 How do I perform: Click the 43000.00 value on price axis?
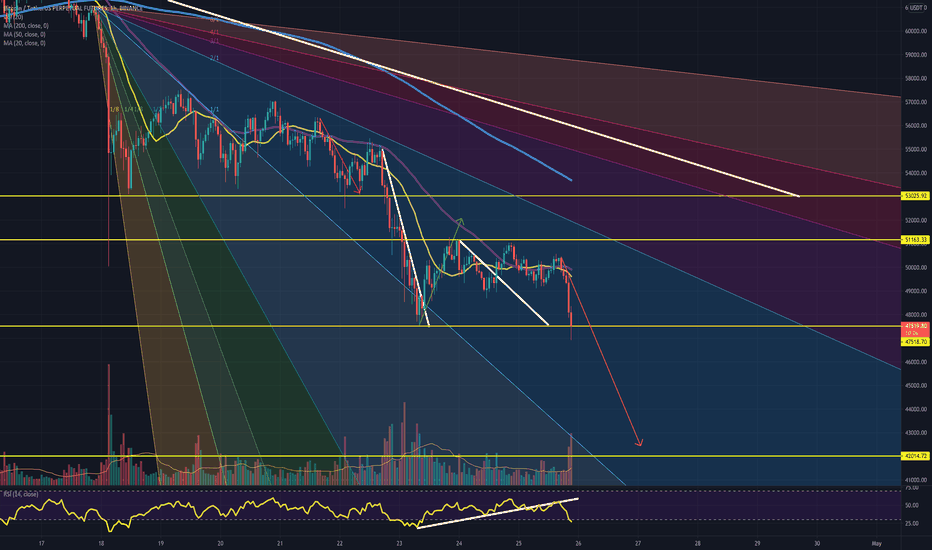point(916,433)
